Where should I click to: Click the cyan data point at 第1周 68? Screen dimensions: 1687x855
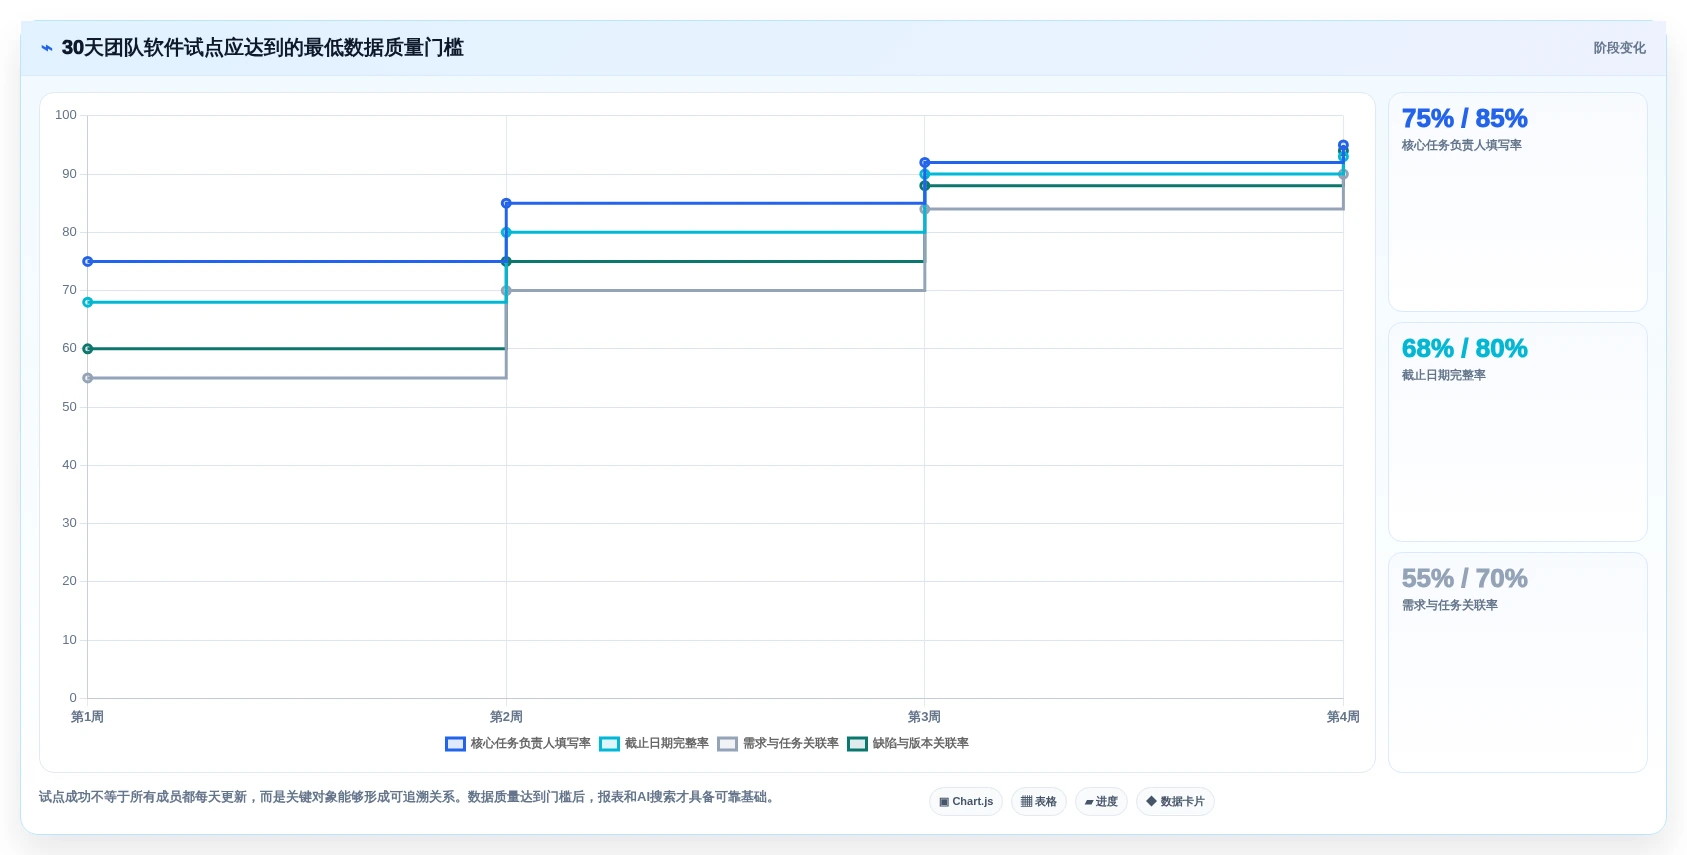88,302
